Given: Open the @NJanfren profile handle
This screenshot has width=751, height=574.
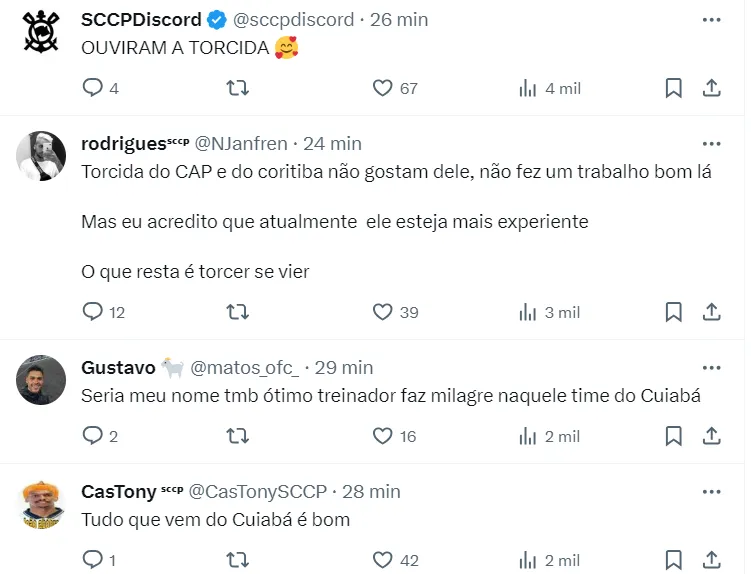Looking at the screenshot, I should [240, 143].
